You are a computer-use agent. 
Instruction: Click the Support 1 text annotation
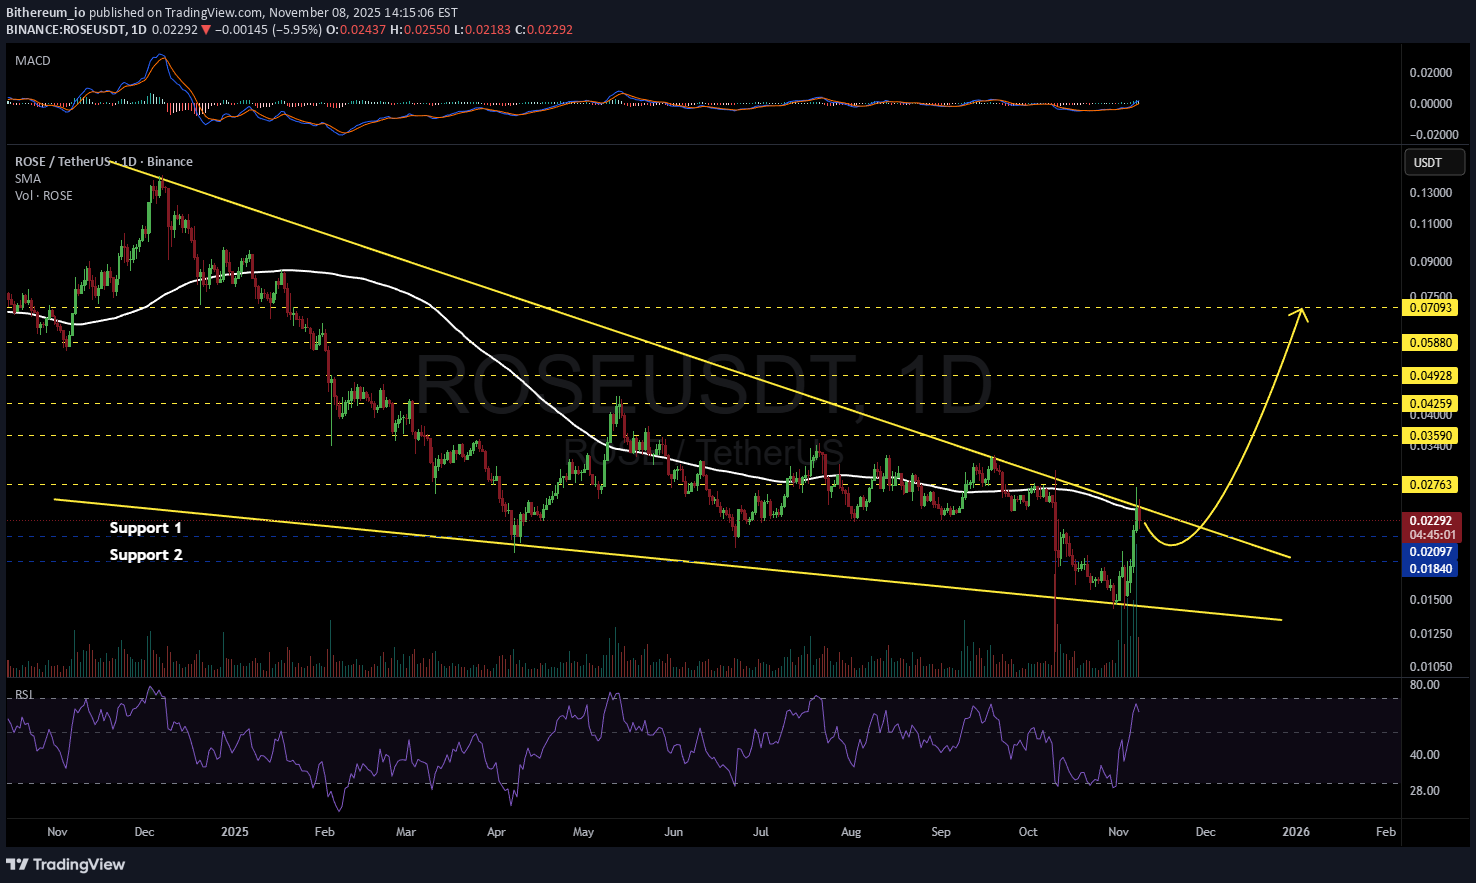pyautogui.click(x=145, y=528)
